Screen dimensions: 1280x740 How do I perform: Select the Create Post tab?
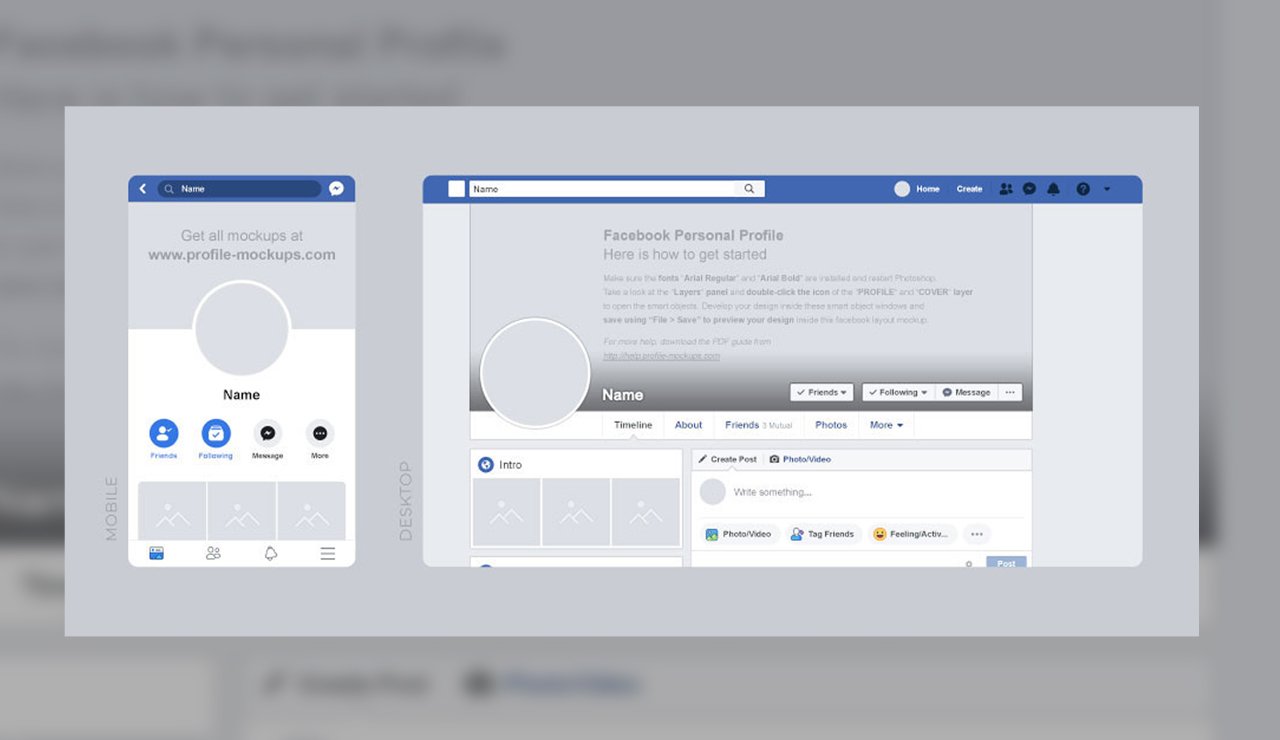[727, 459]
